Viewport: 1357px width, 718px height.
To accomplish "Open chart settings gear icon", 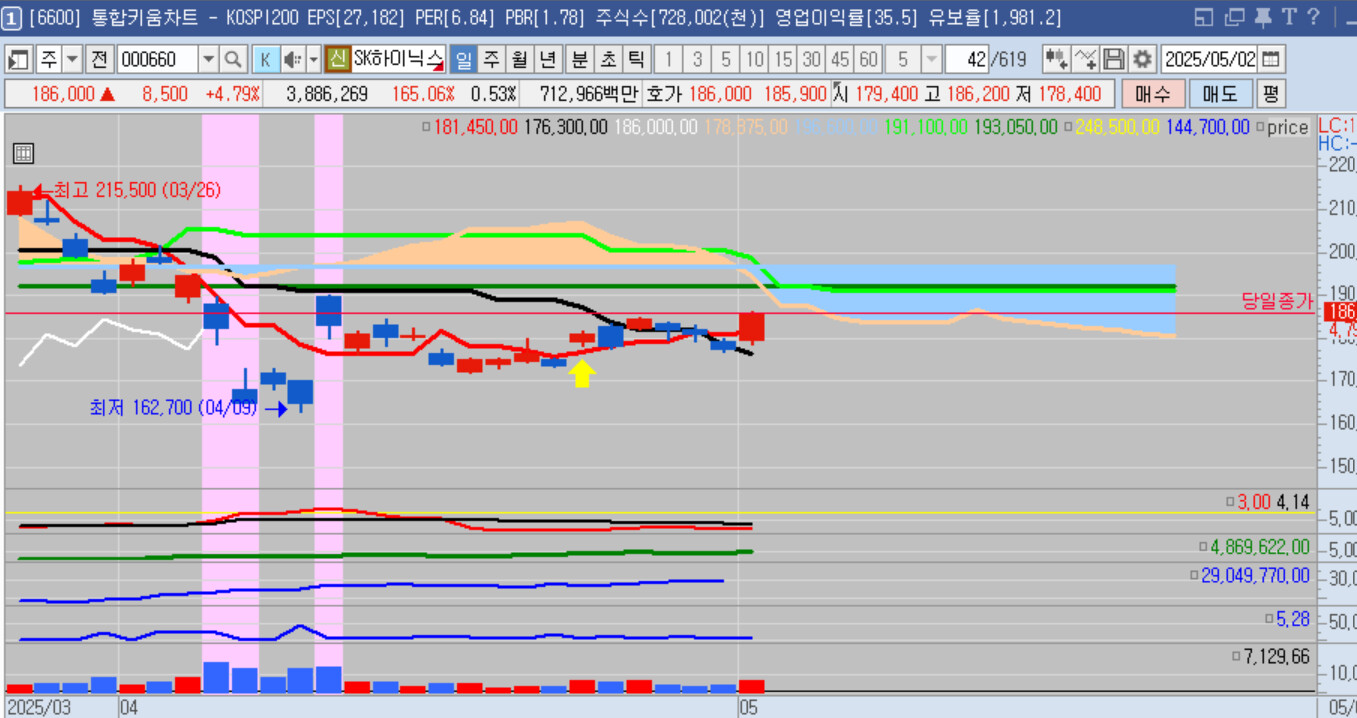I will (x=1142, y=59).
